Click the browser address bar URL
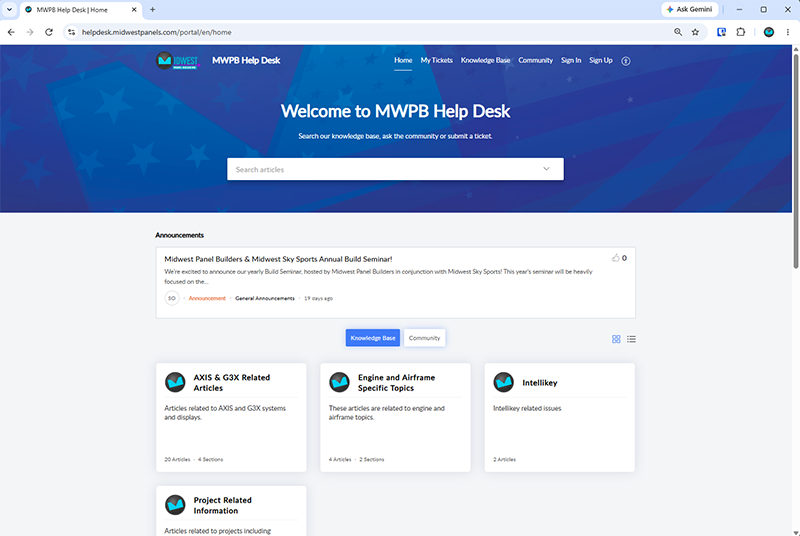800x536 pixels. tap(157, 32)
